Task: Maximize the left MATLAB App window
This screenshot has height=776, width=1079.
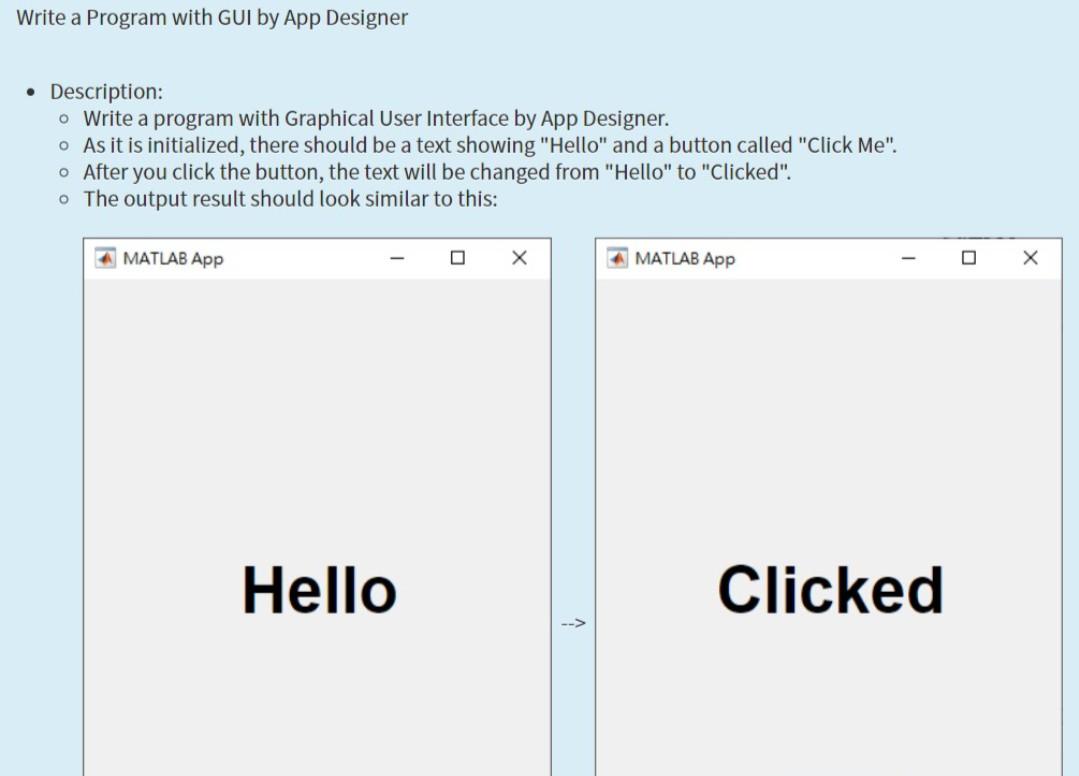Action: click(458, 258)
